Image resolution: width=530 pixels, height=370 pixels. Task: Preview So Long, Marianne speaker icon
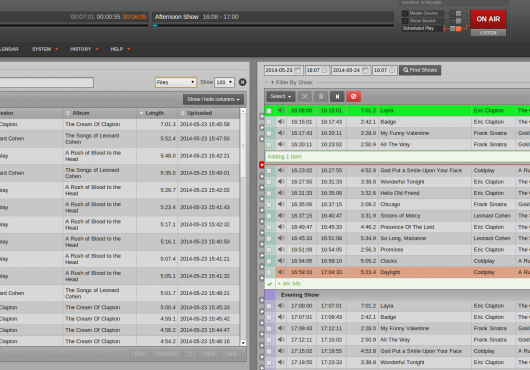tap(281, 238)
